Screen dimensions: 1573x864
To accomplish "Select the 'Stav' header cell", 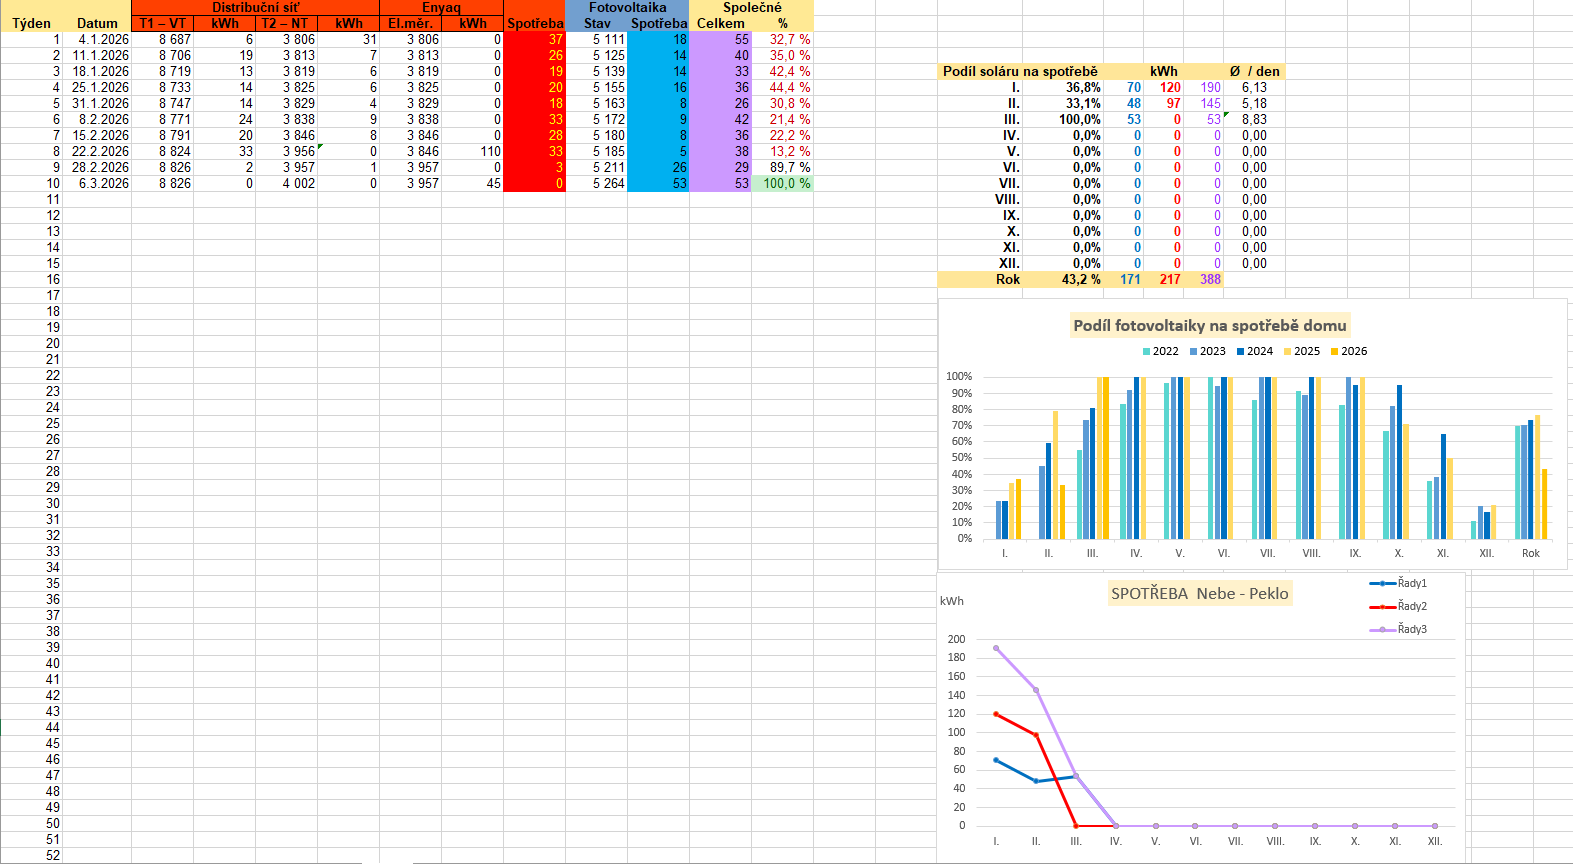I will (x=597, y=23).
